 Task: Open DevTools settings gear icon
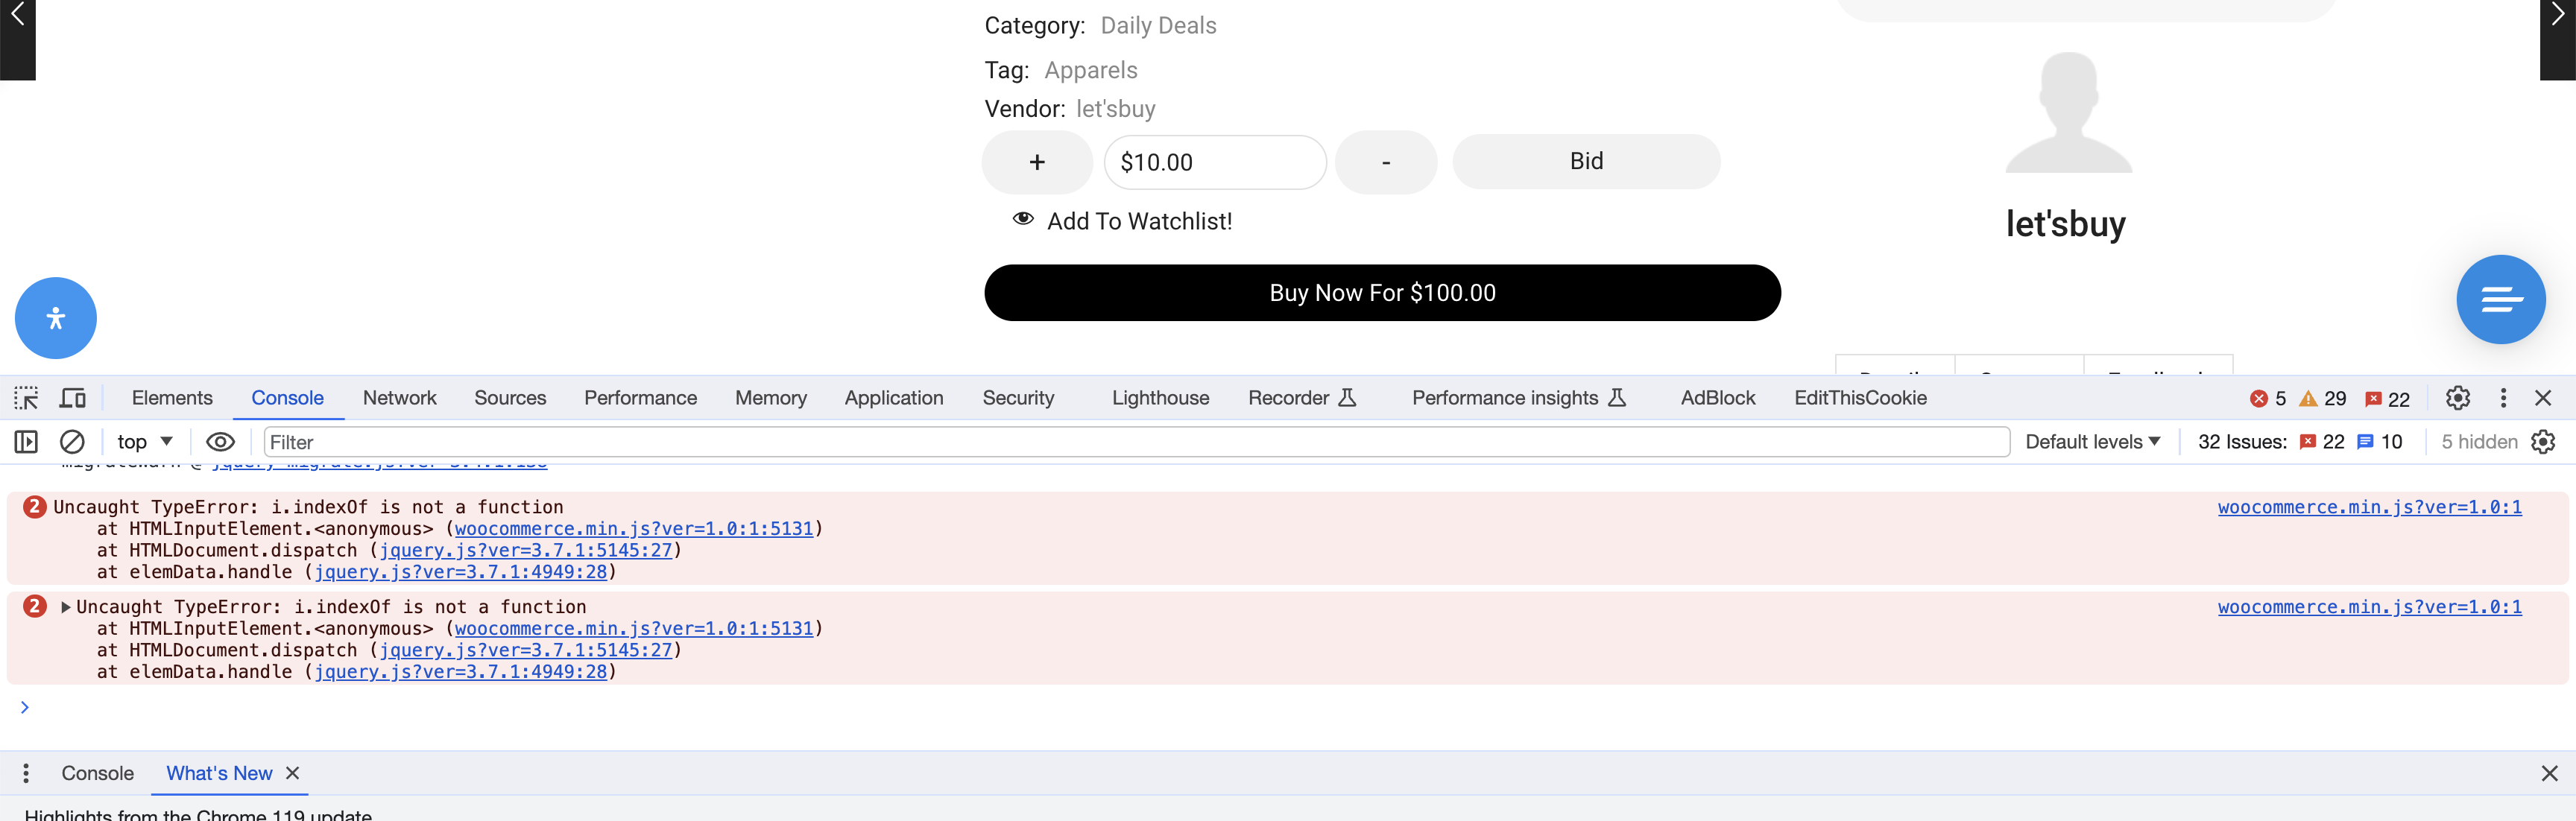[x=2457, y=398]
